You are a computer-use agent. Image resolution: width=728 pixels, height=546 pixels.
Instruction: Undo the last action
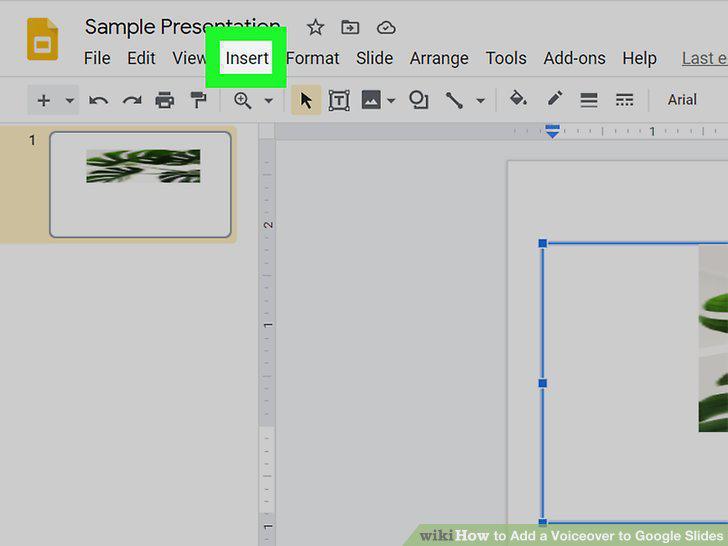click(x=98, y=100)
